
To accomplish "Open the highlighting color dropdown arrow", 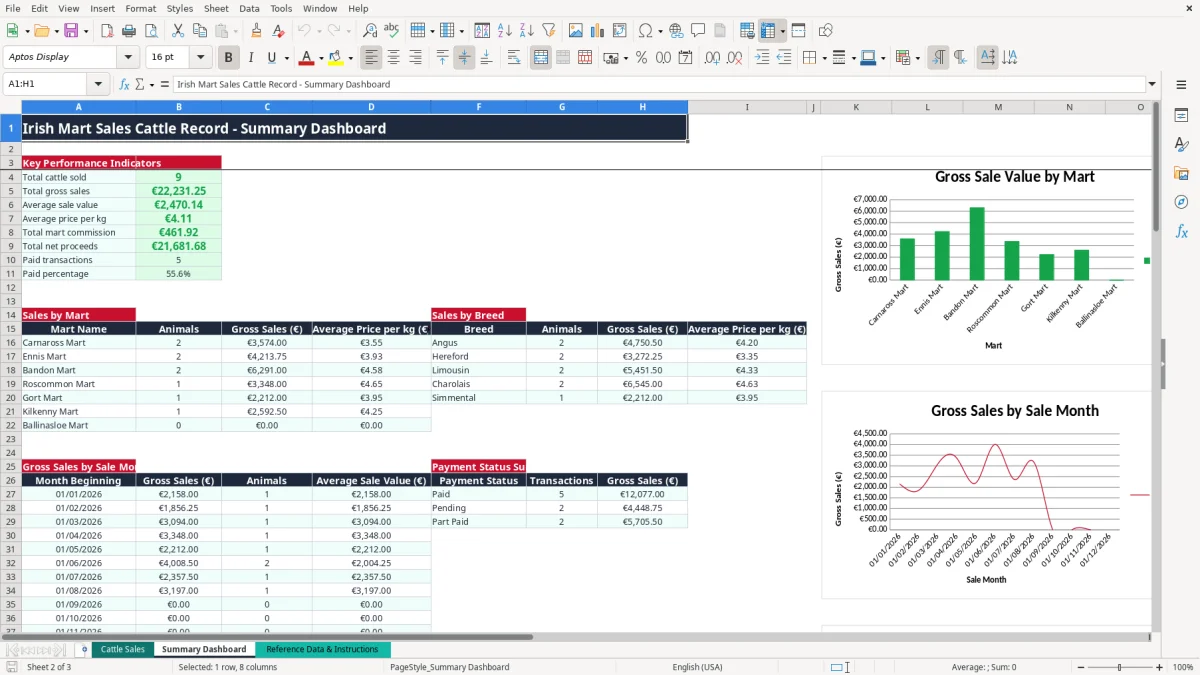I will [x=350, y=58].
